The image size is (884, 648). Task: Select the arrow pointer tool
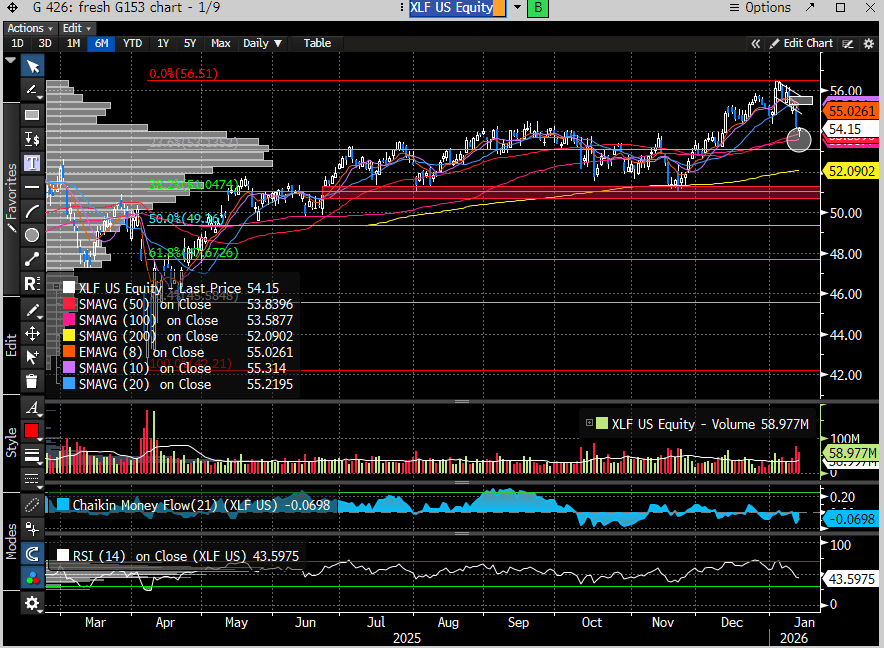point(32,66)
